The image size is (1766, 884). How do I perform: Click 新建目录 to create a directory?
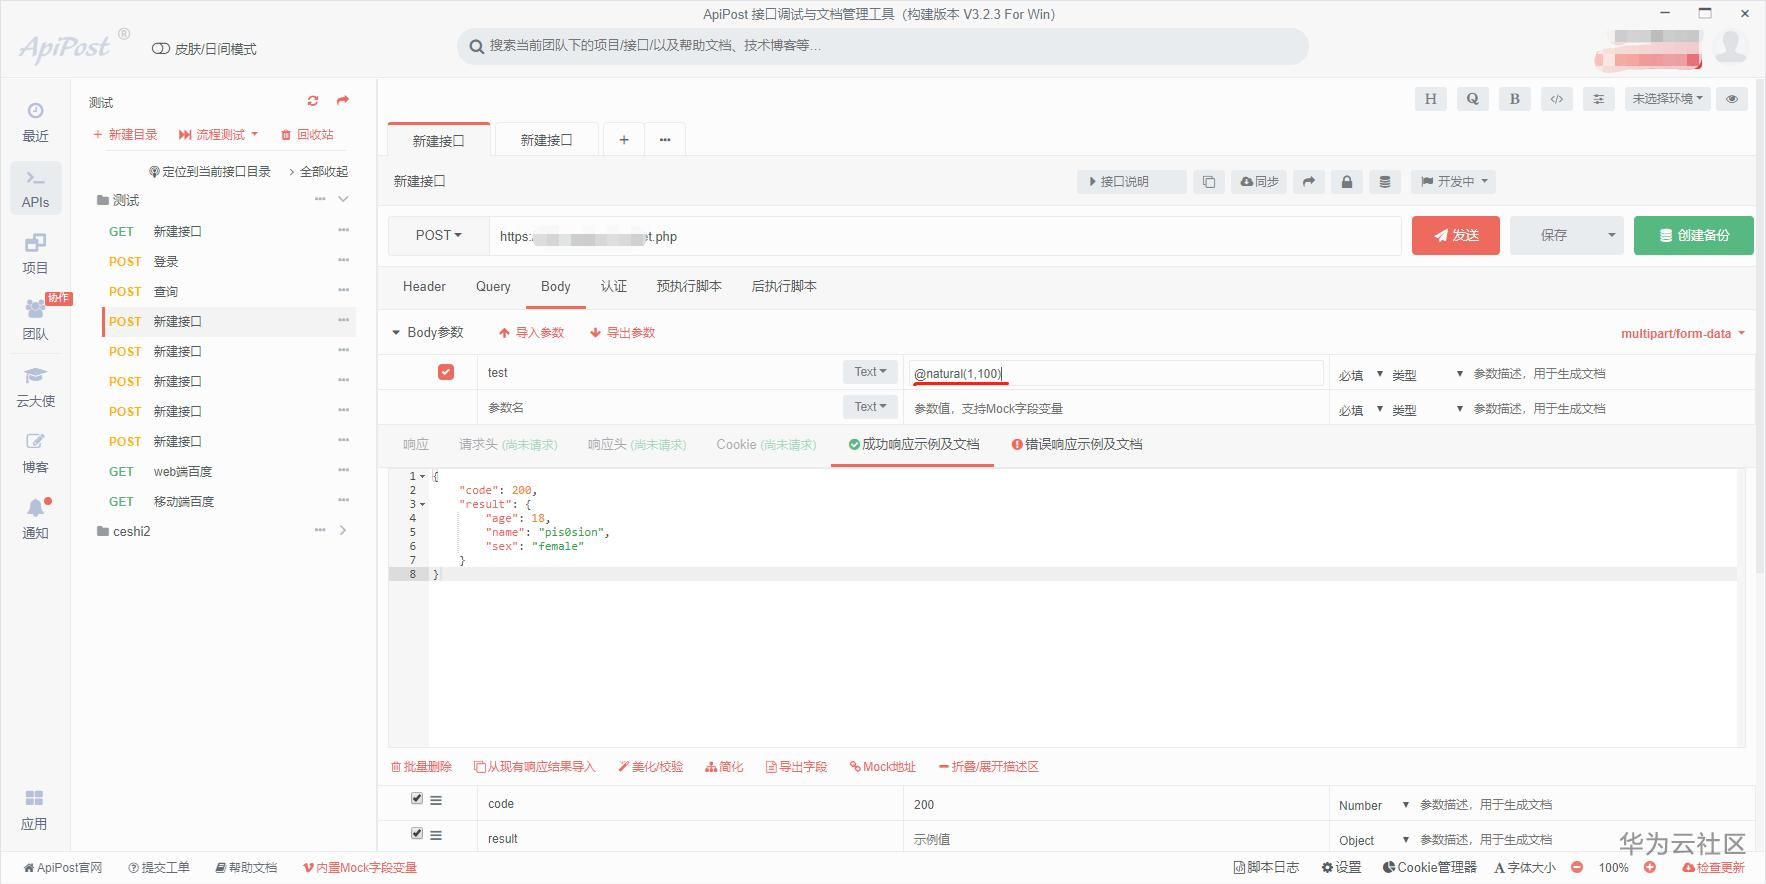(x=125, y=134)
